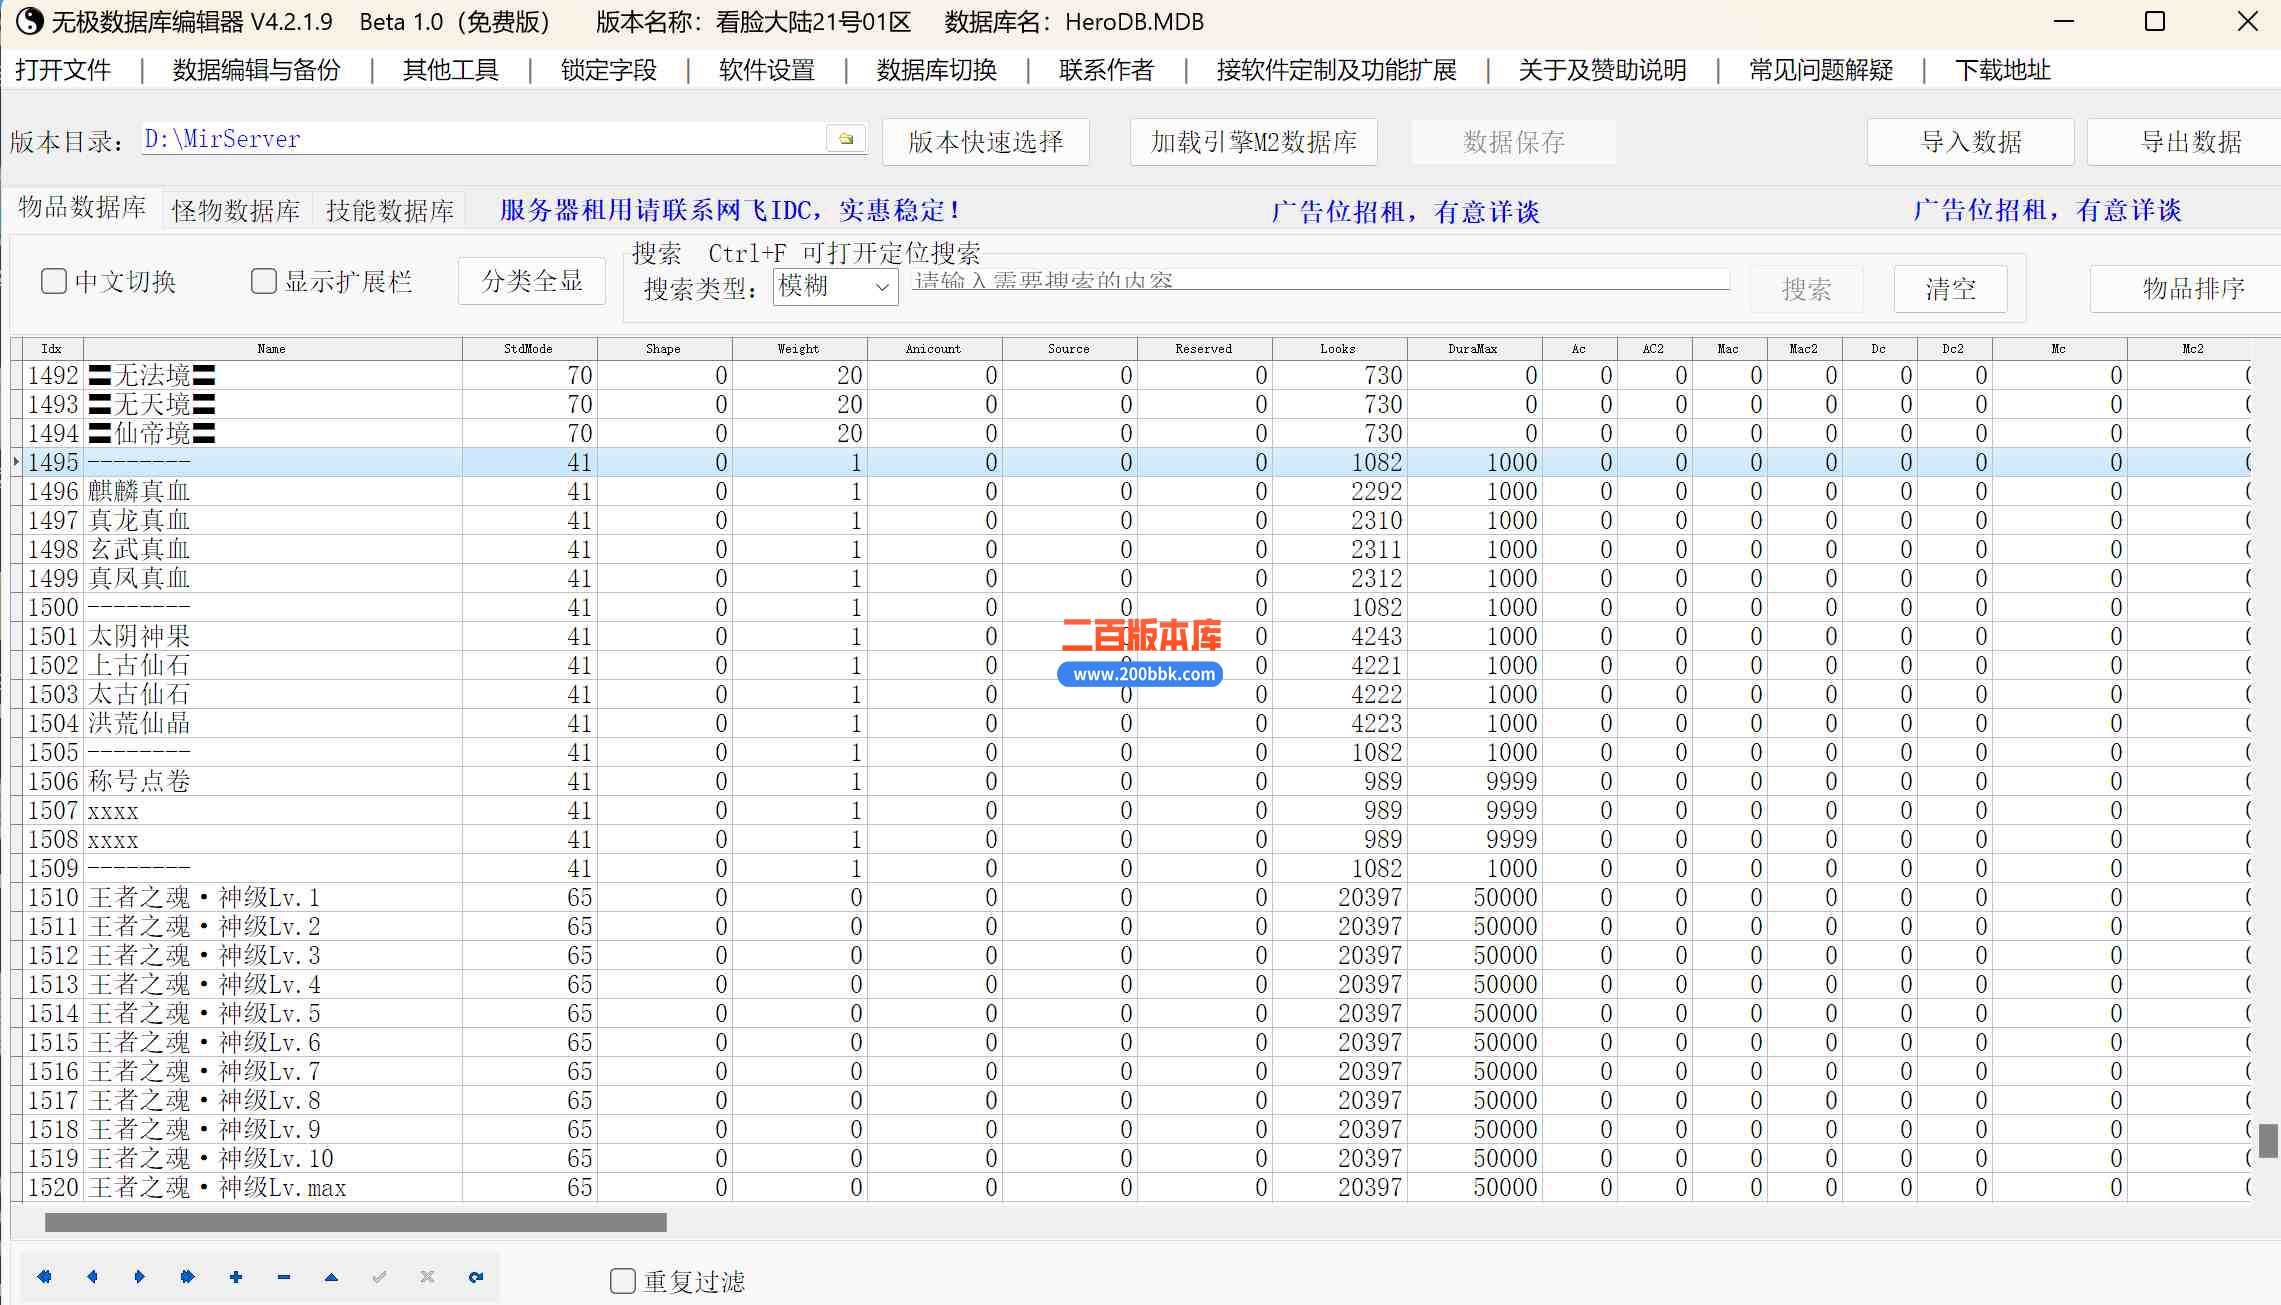2281x1305 pixels.
Task: Click the Name column header
Action: pos(272,349)
